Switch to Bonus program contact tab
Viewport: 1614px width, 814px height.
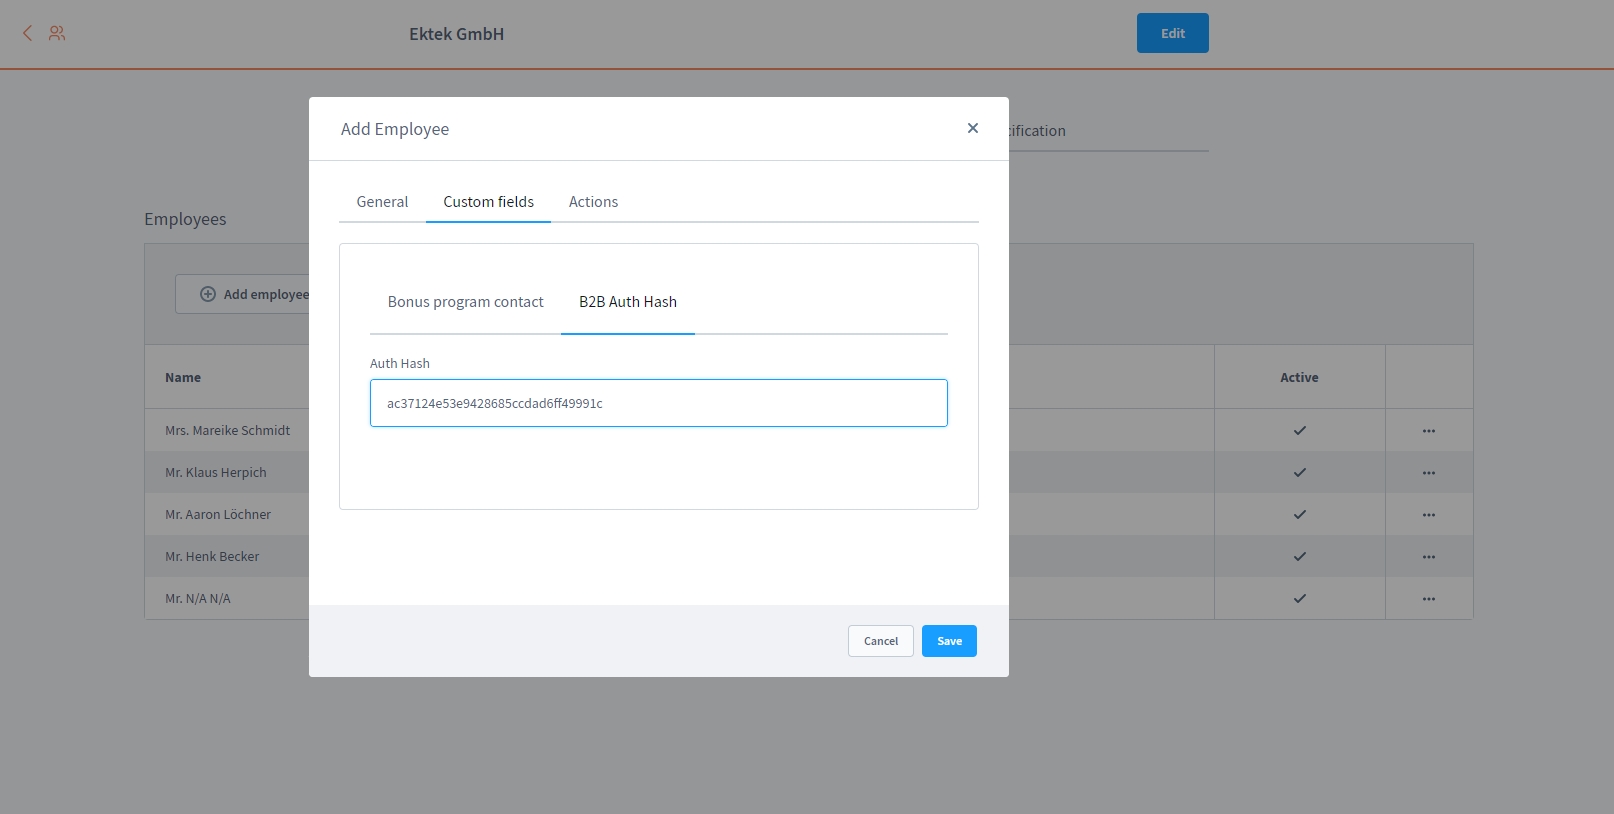pos(465,302)
